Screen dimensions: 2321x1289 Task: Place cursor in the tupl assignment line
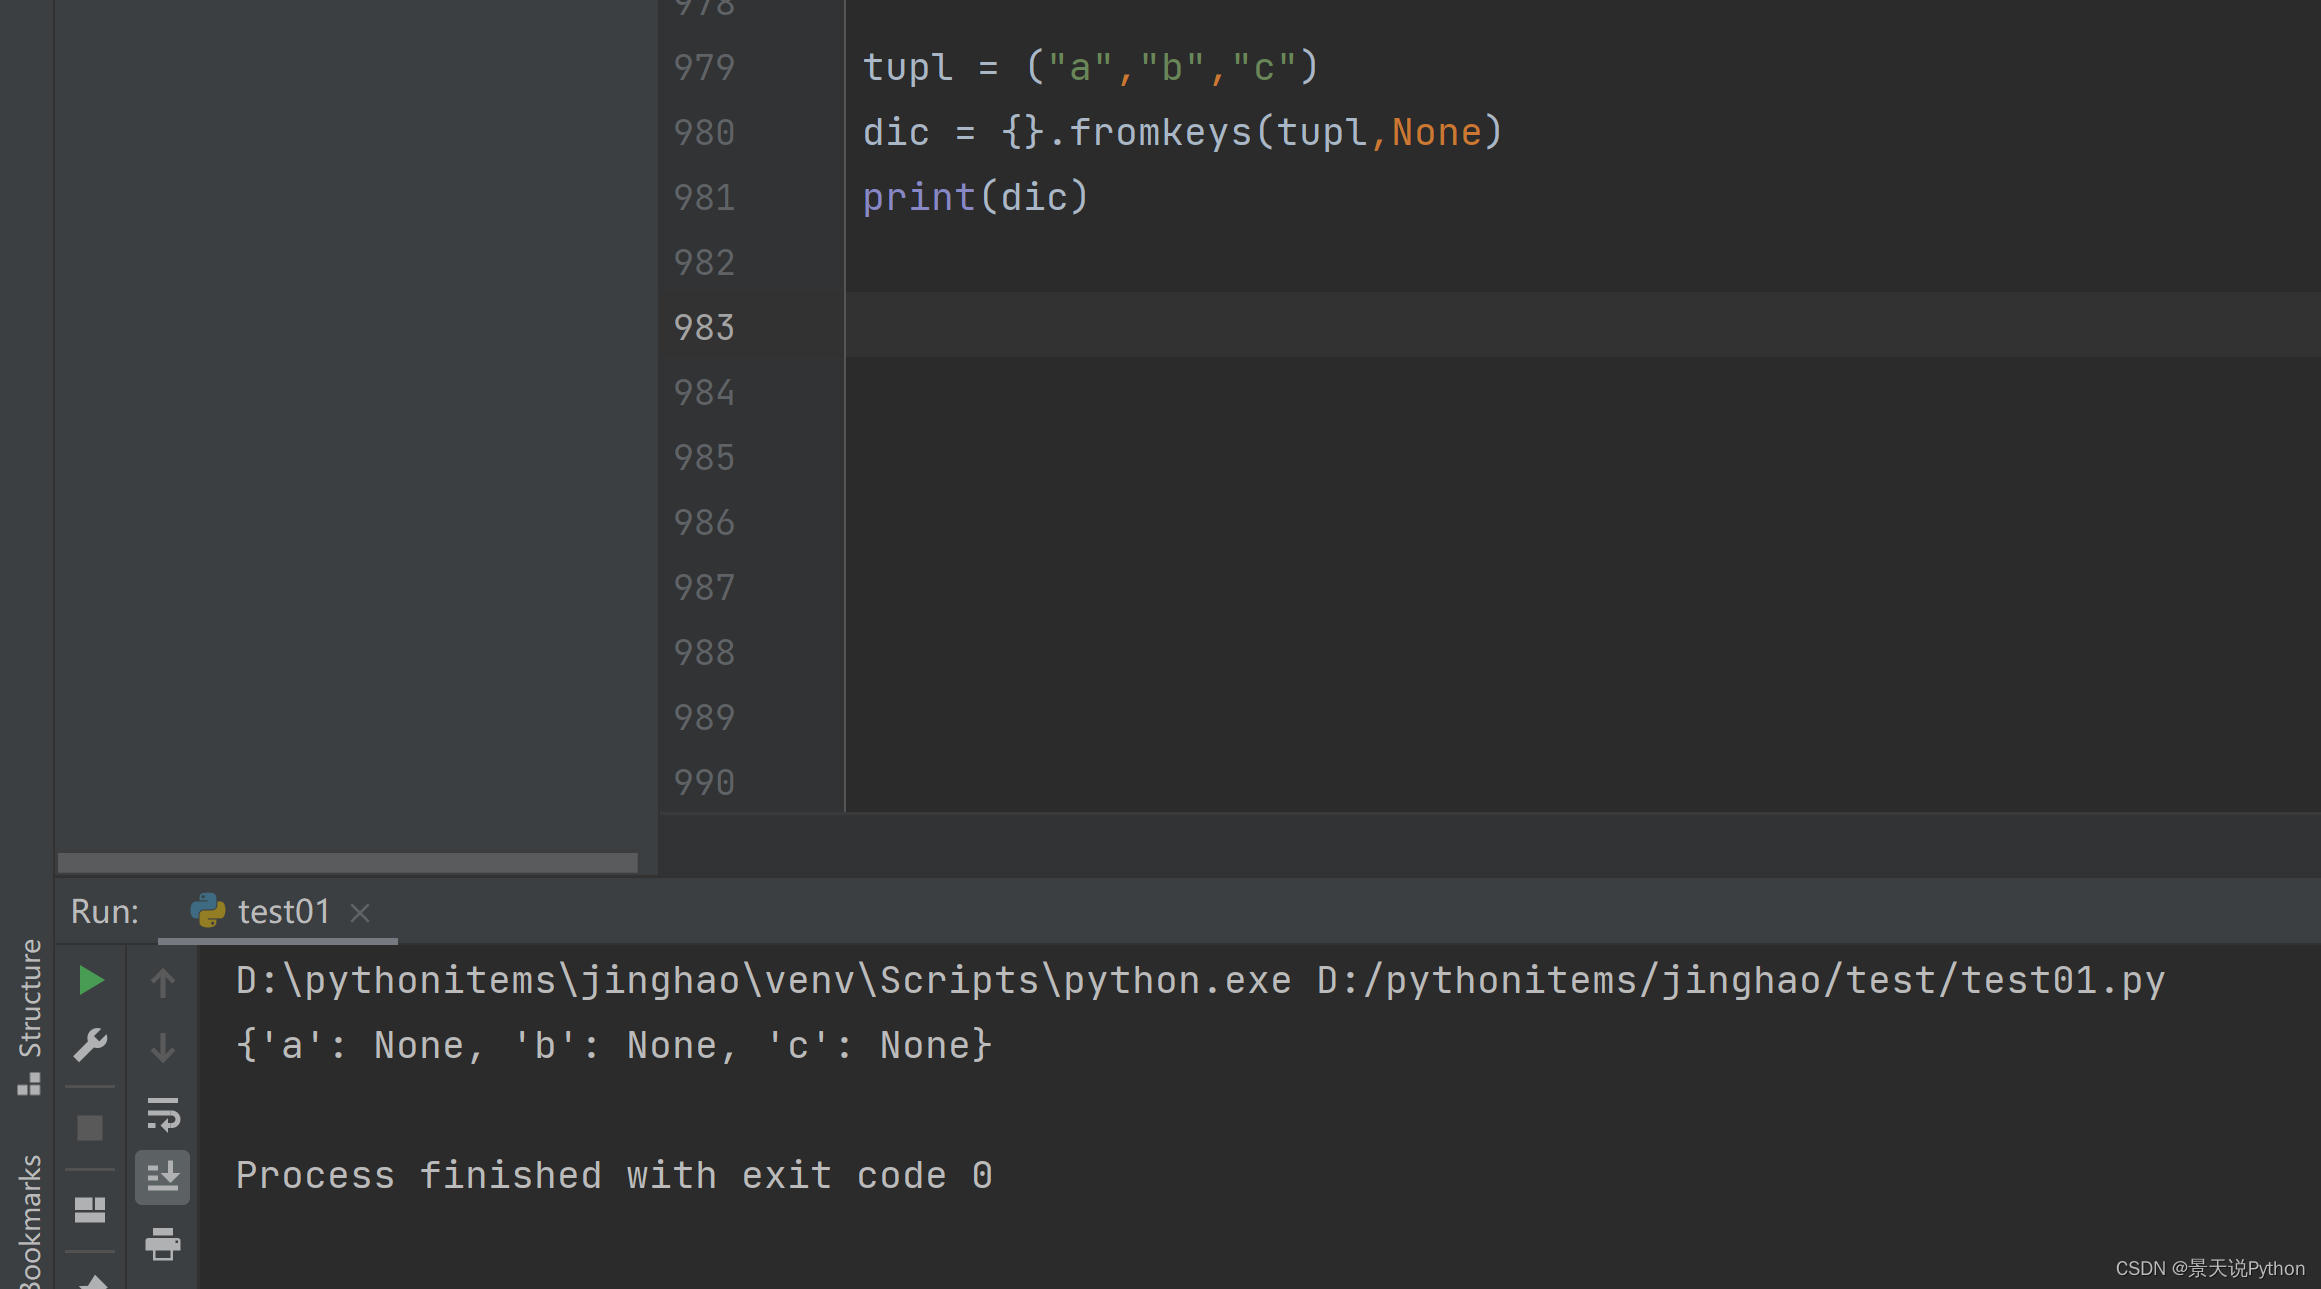pyautogui.click(x=1091, y=67)
